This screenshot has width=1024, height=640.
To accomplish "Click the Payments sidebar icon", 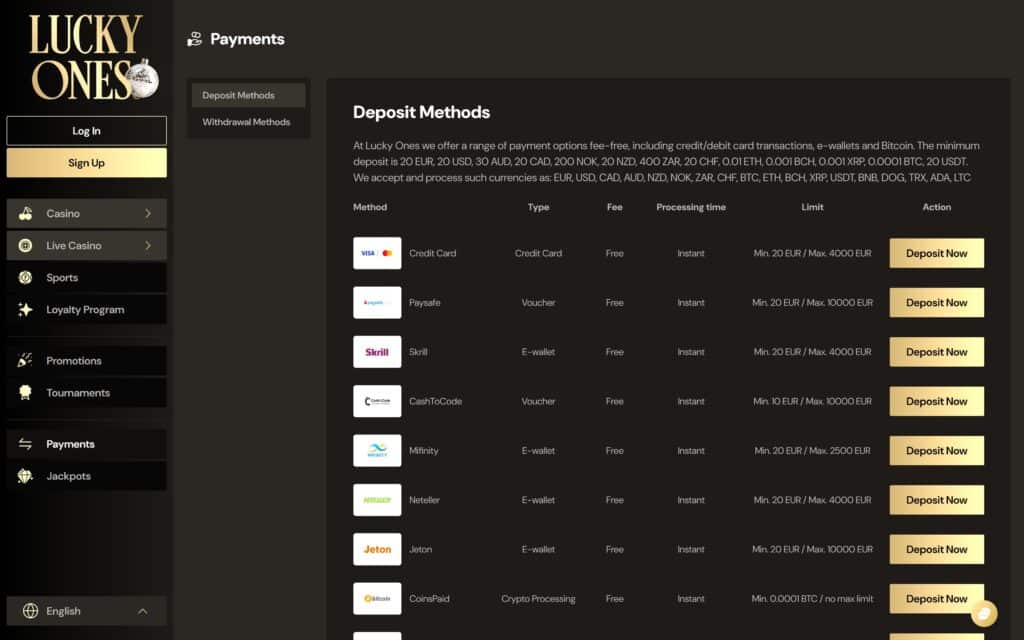I will tap(25, 443).
